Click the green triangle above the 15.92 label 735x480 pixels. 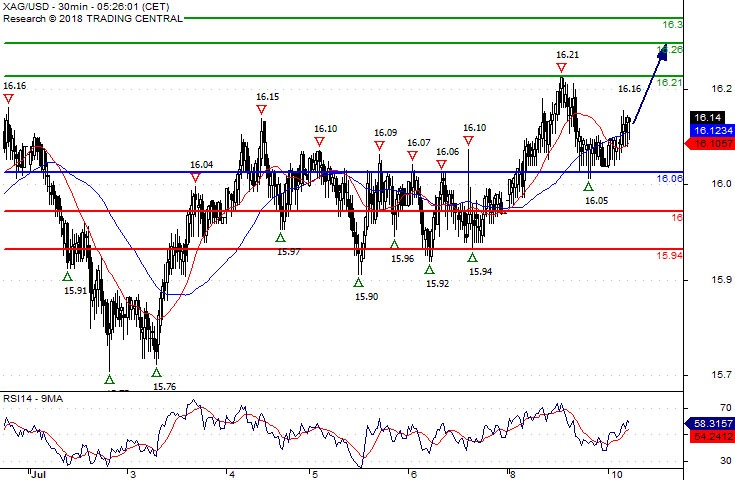click(x=429, y=270)
